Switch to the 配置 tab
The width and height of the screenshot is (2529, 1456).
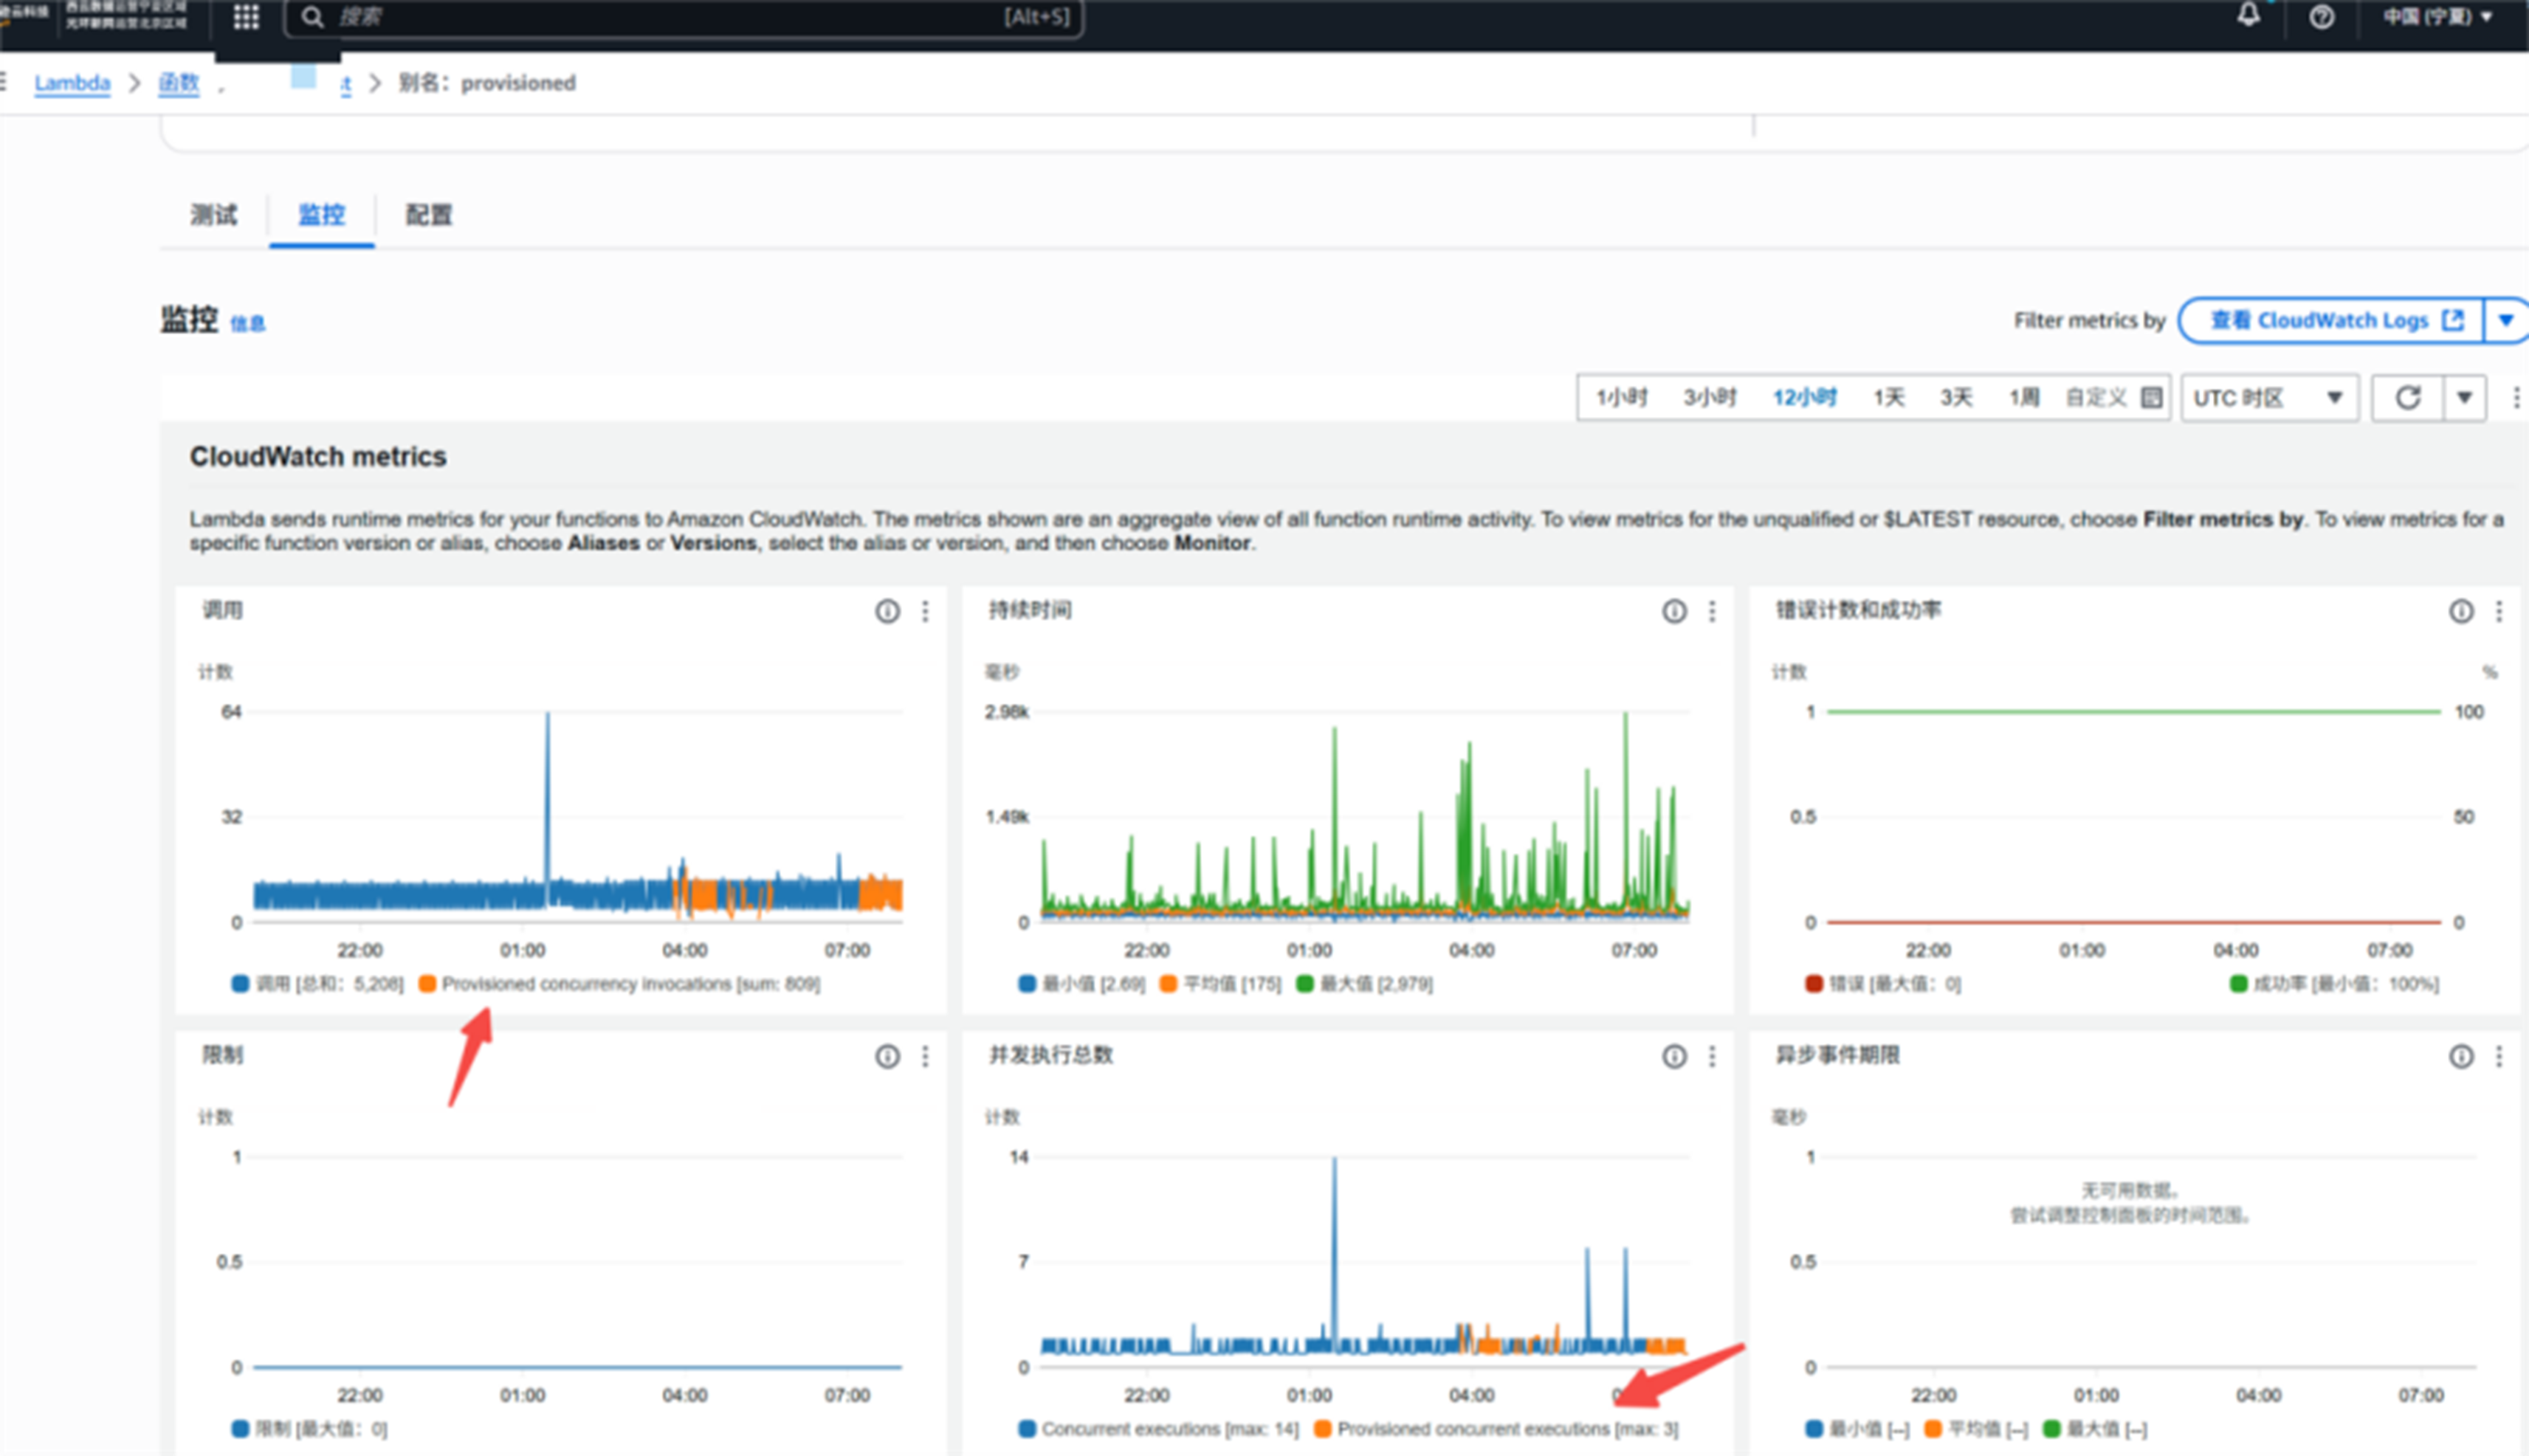(x=429, y=215)
